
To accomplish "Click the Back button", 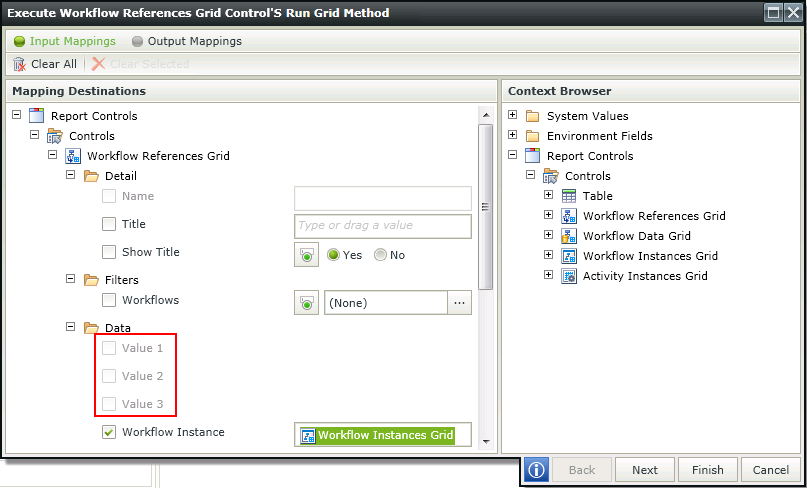I will tap(582, 469).
